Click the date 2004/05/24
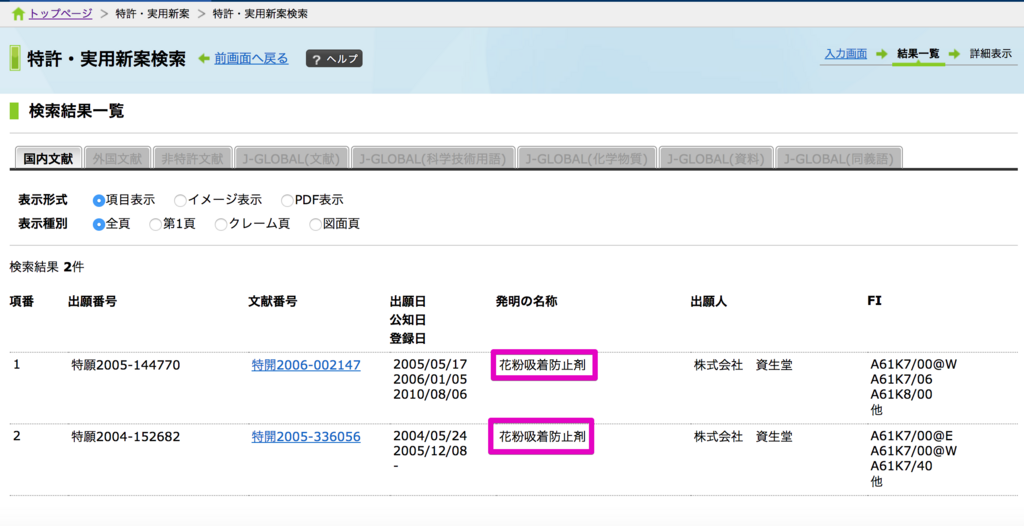This screenshot has width=1024, height=526. pyautogui.click(x=430, y=436)
